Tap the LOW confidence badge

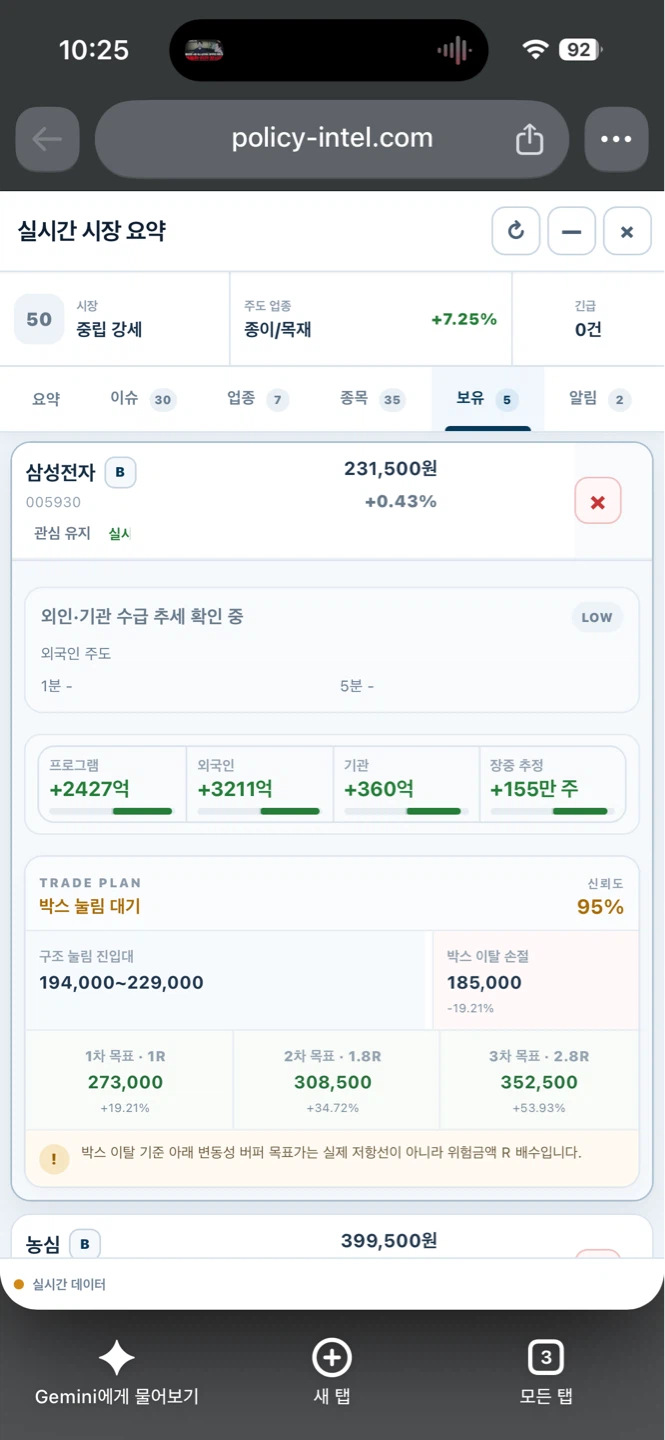click(597, 617)
